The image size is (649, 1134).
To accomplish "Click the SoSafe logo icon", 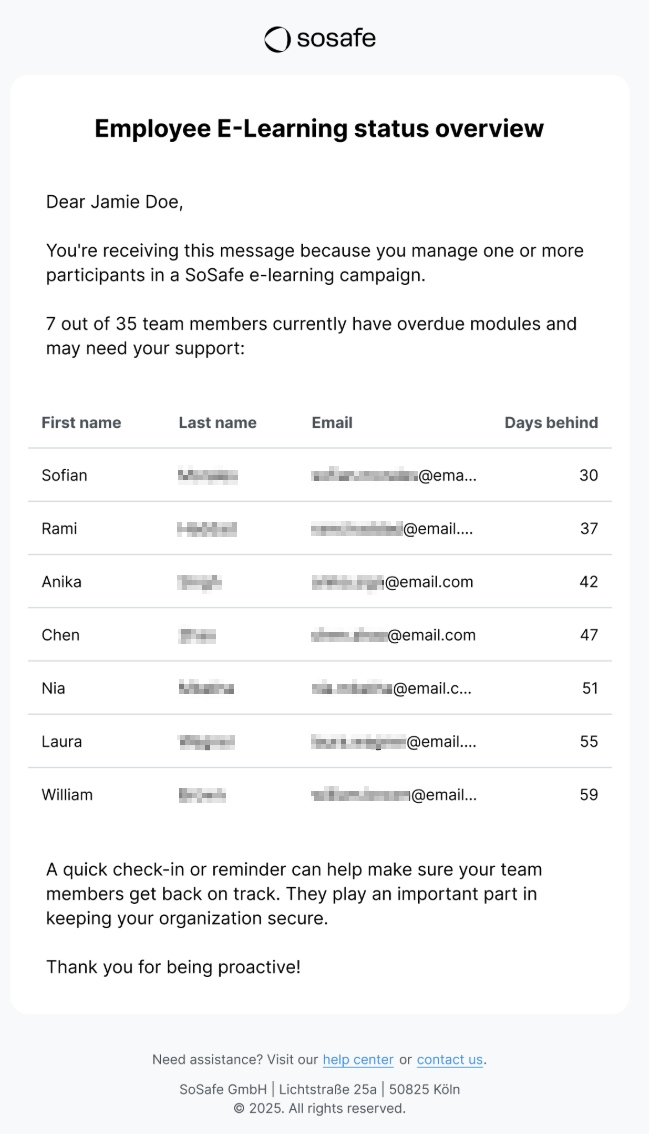I will (277, 39).
